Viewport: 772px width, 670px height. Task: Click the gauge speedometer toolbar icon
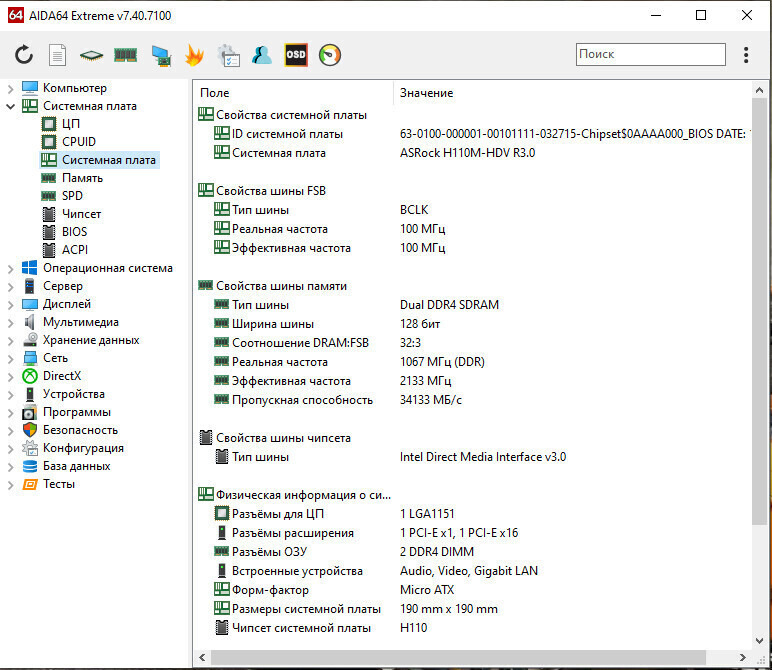(329, 55)
